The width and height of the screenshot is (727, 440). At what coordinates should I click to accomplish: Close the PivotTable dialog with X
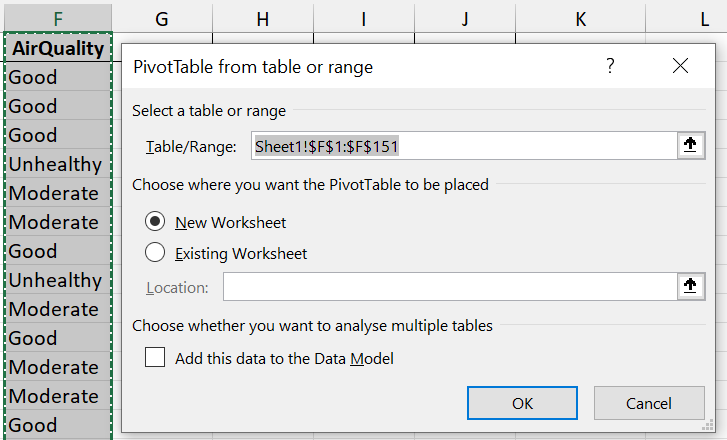pyautogui.click(x=681, y=67)
